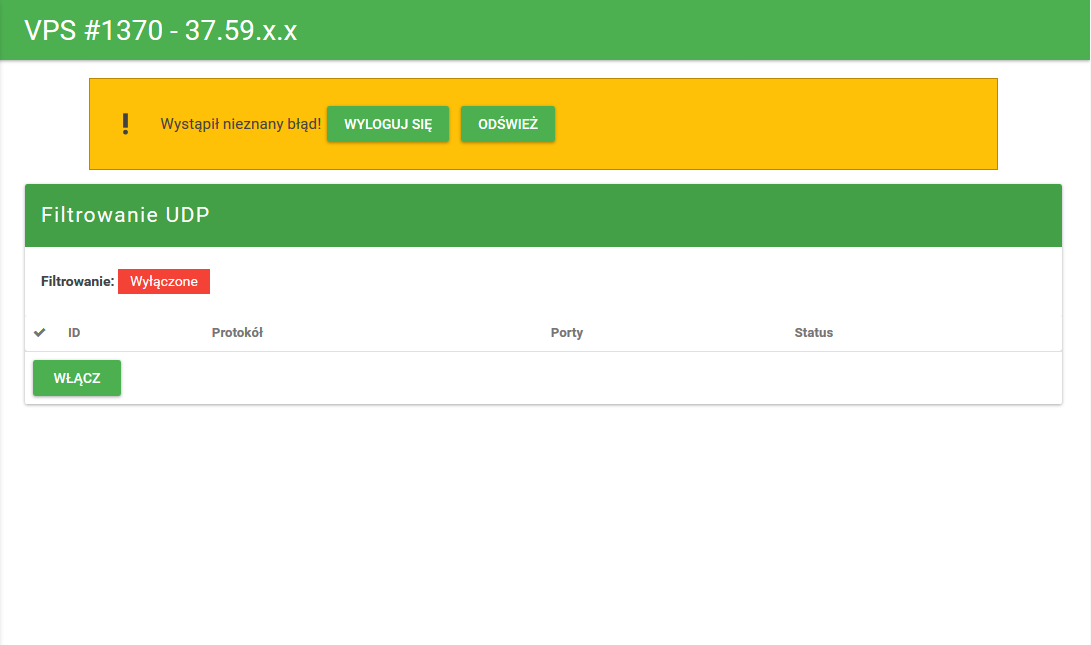Select the Porty column header
1091x645 pixels.
[567, 332]
